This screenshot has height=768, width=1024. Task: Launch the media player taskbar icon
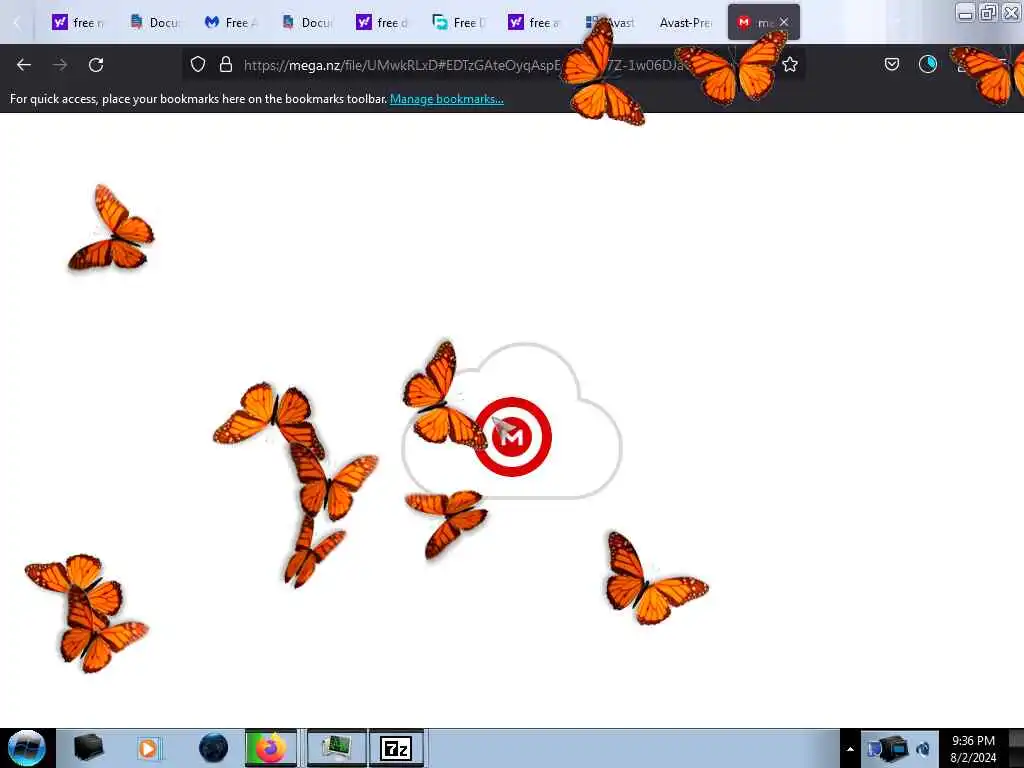148,748
